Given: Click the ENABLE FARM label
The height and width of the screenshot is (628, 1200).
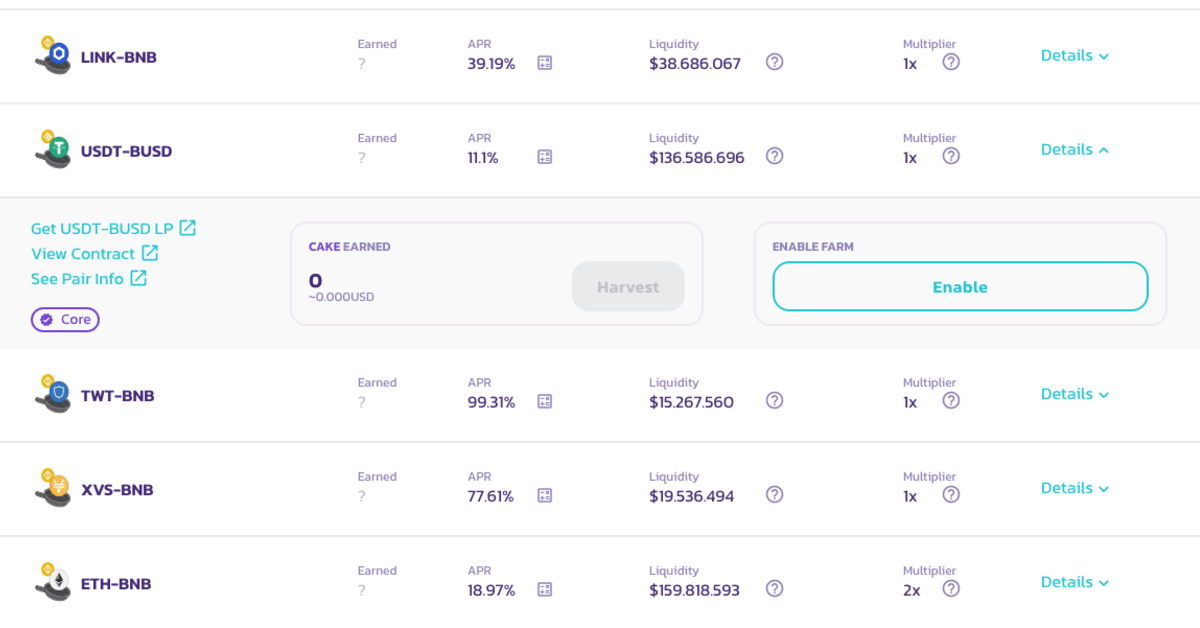Looking at the screenshot, I should (813, 246).
